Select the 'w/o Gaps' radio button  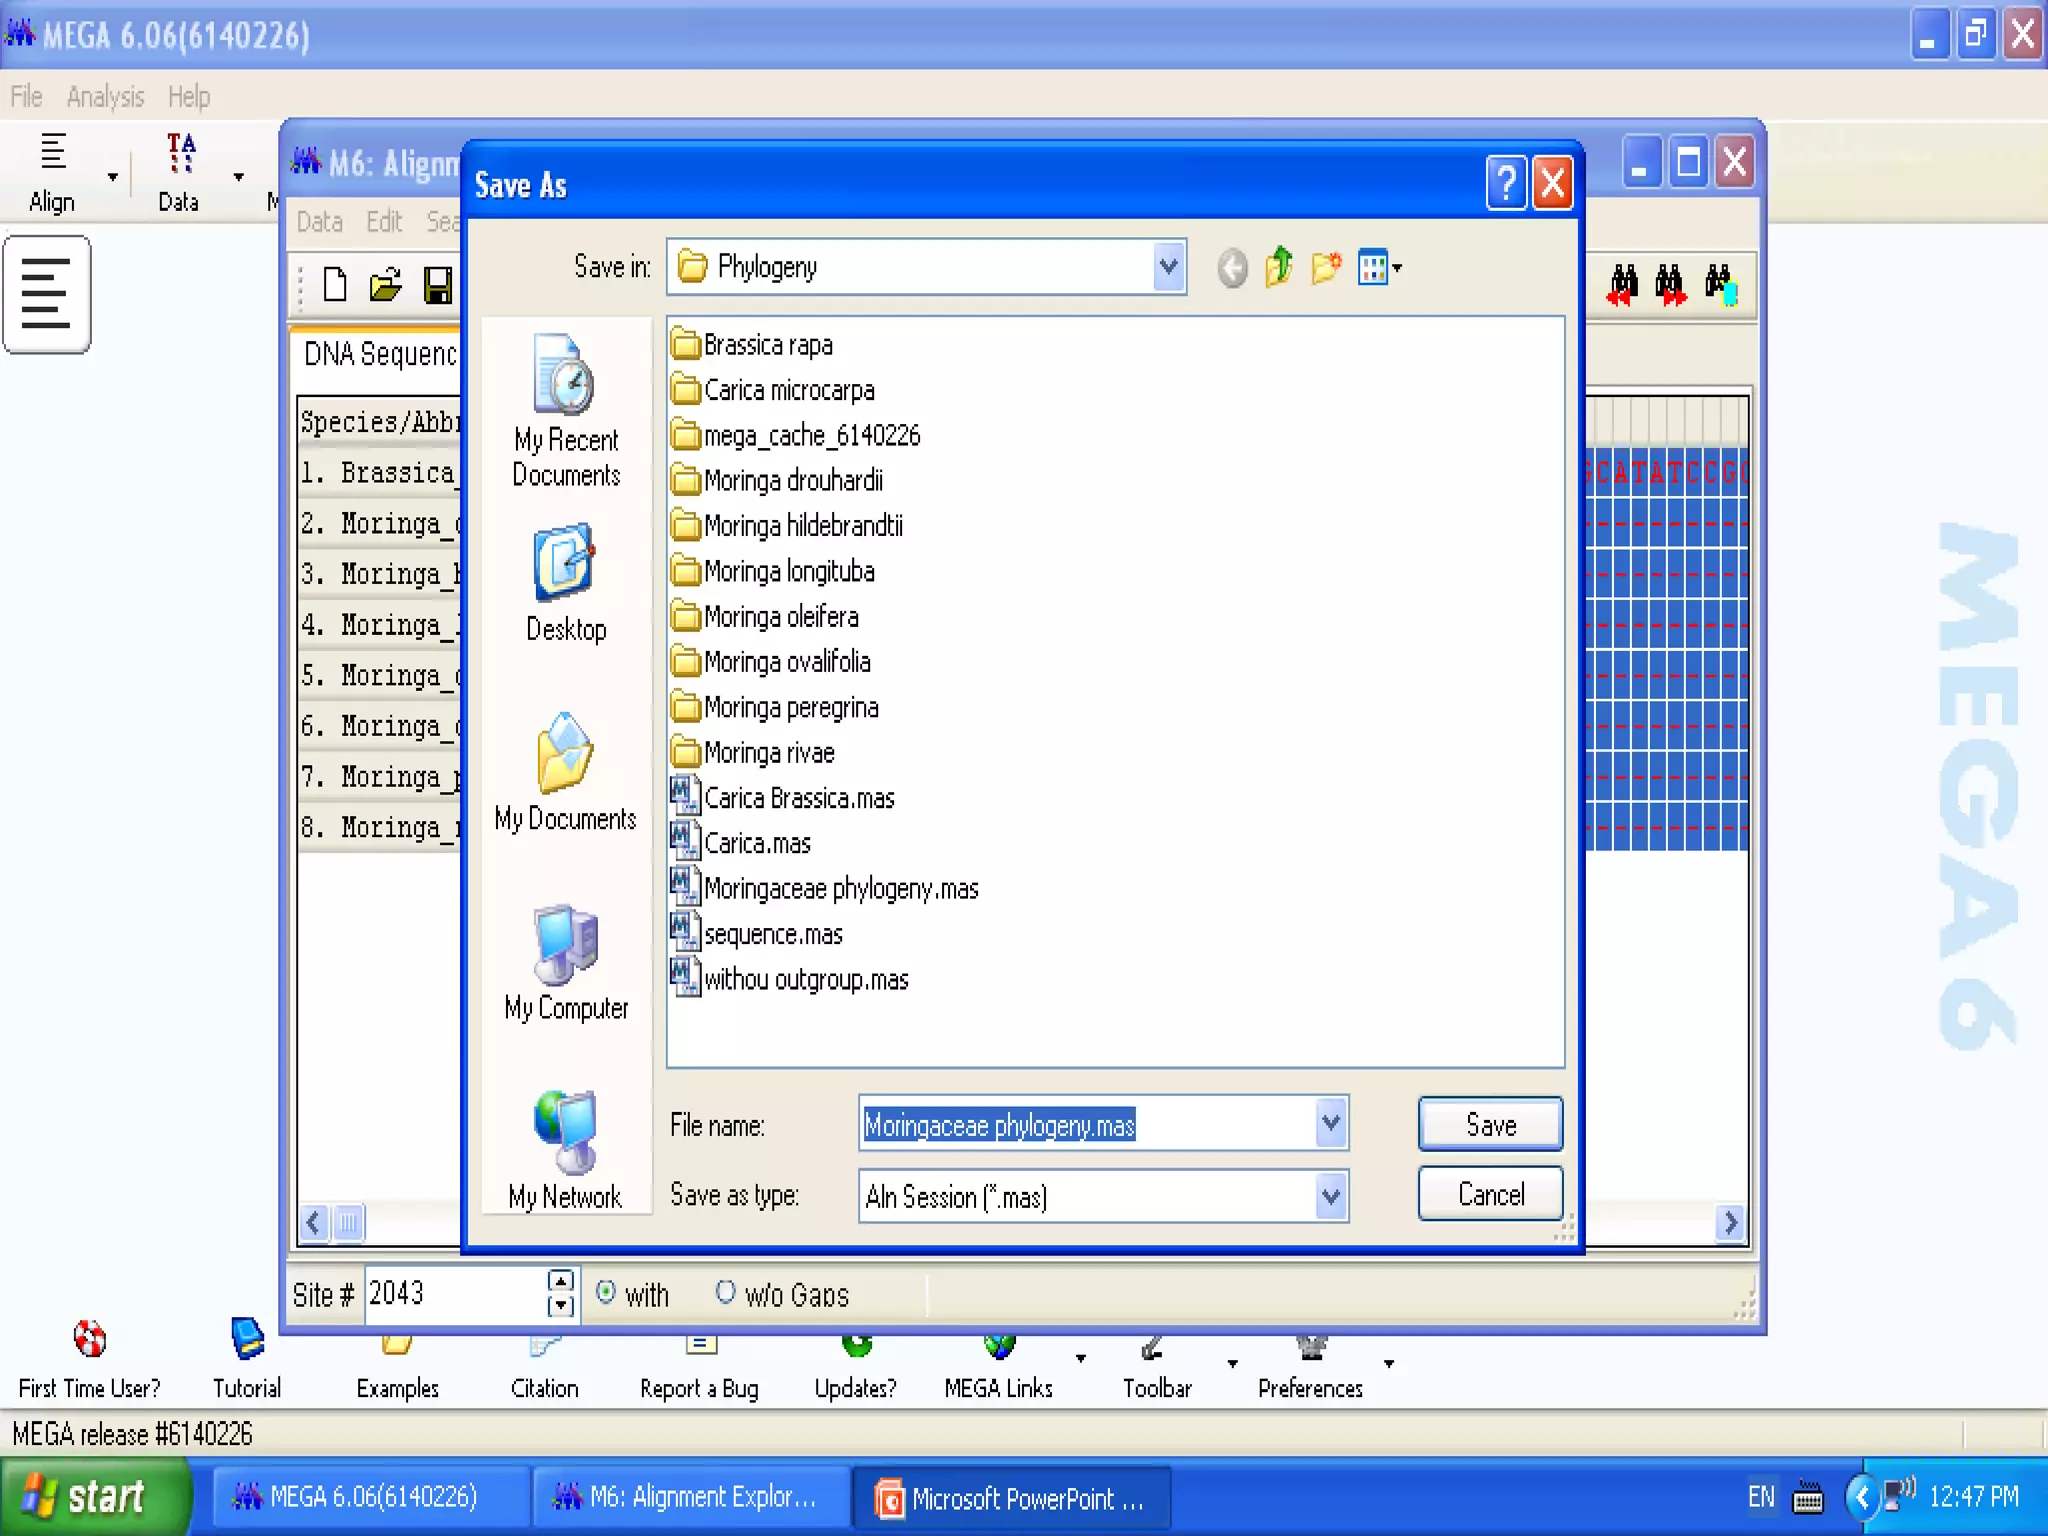[x=726, y=1292]
